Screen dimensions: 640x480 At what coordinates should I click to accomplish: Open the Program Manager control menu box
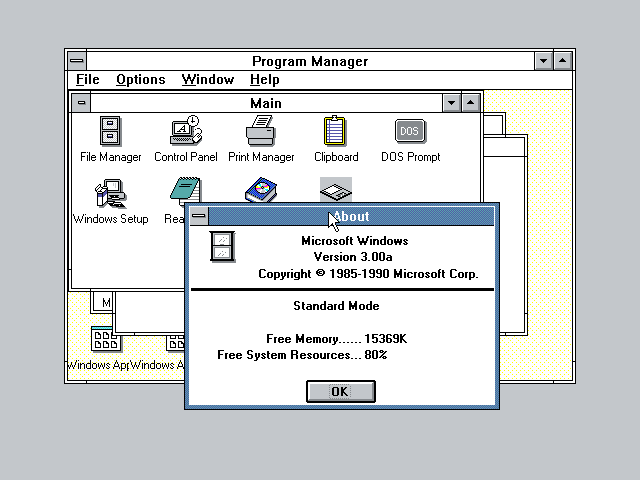pos(77,61)
